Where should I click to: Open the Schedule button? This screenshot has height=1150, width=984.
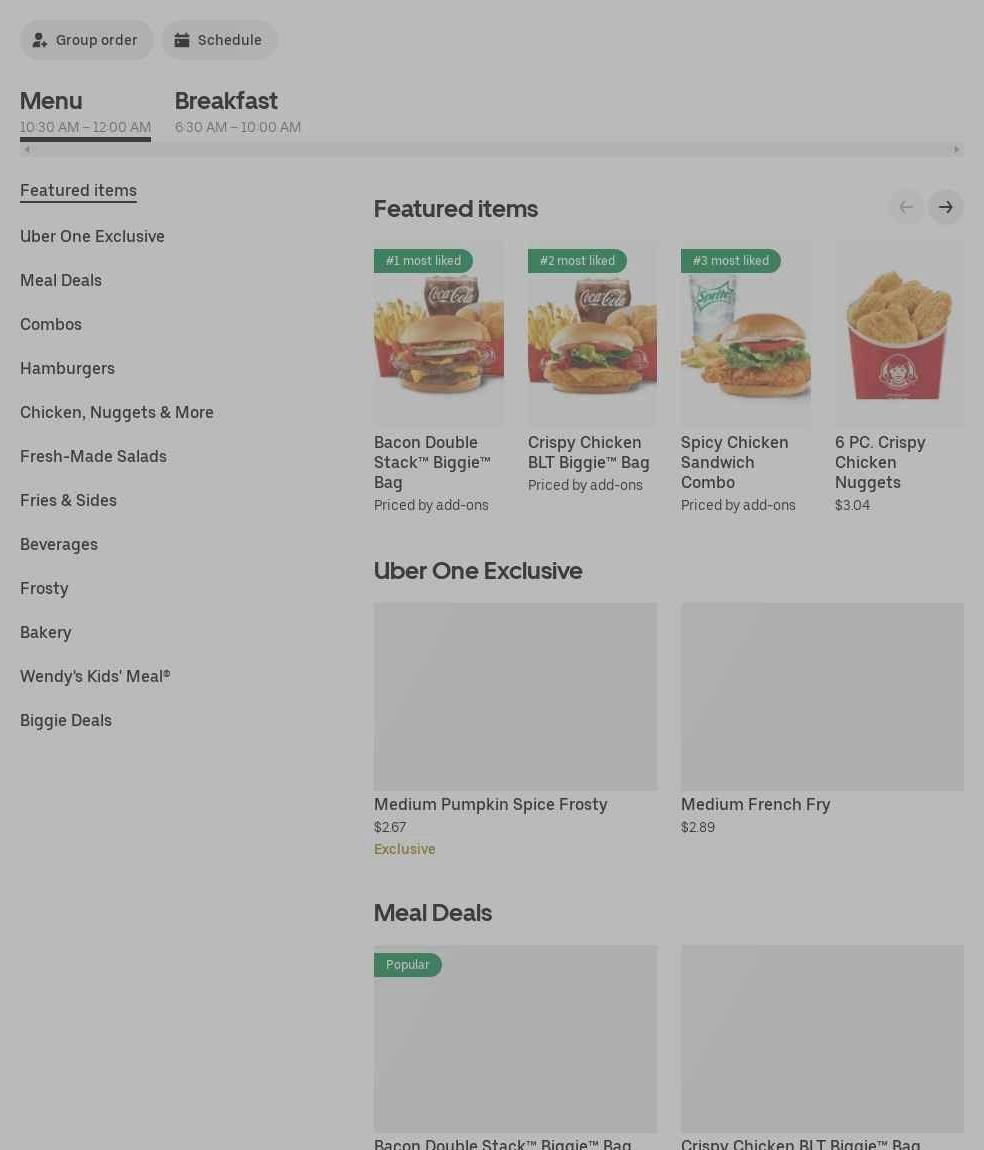pos(219,40)
